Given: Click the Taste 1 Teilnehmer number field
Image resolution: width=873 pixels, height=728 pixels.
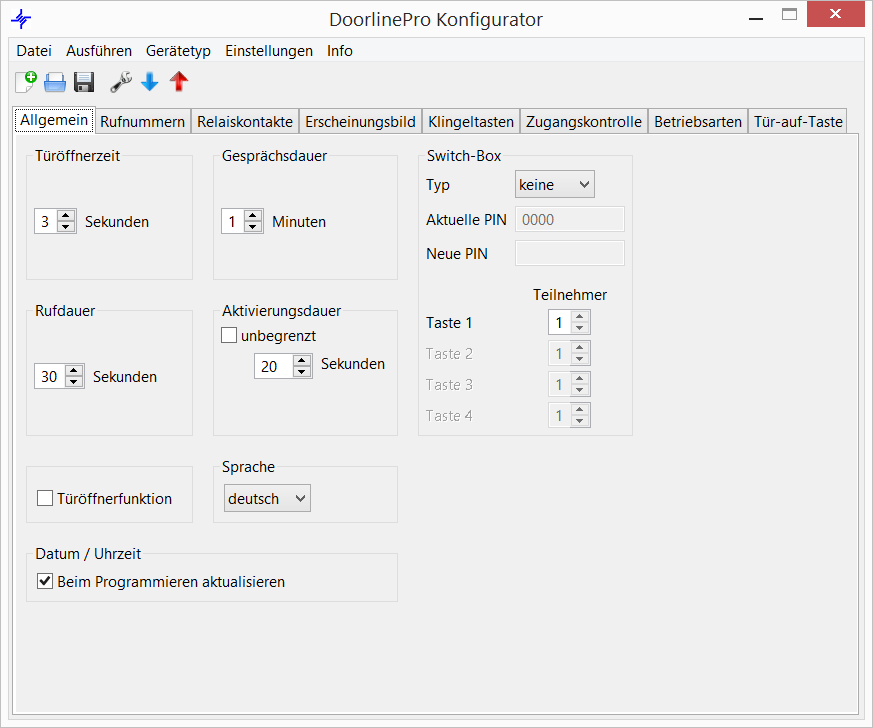Looking at the screenshot, I should tap(560, 322).
